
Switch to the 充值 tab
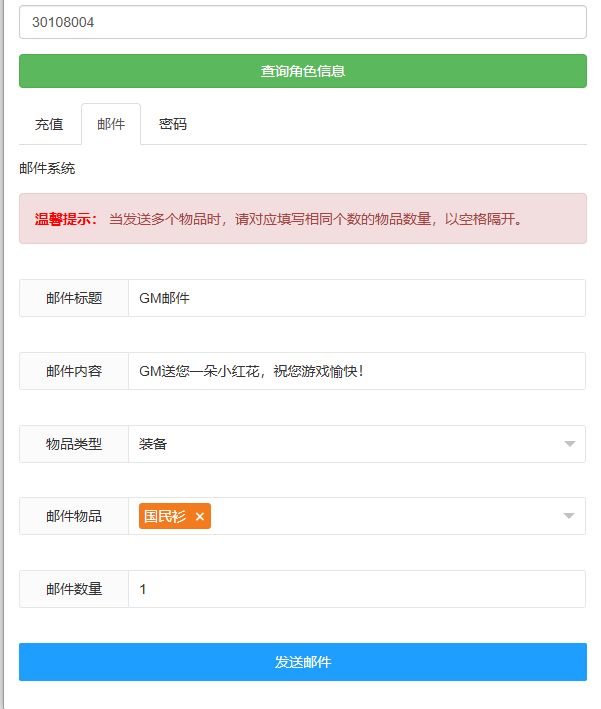[x=49, y=125]
